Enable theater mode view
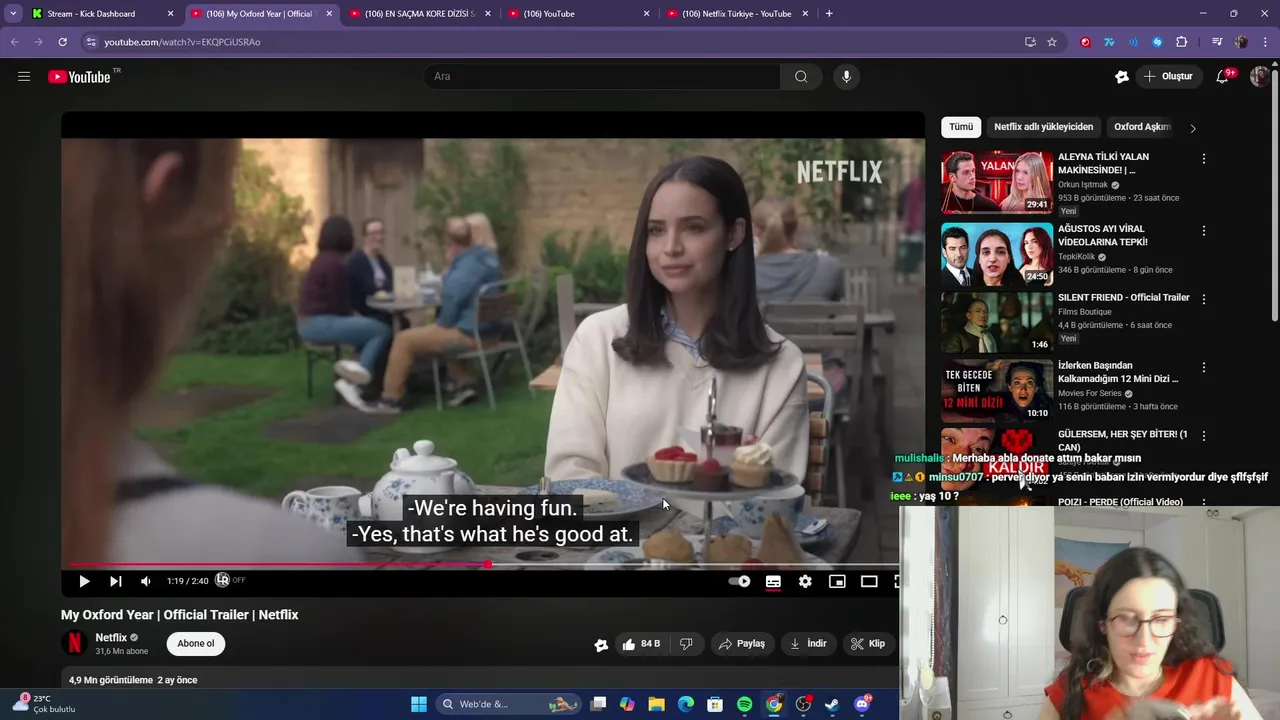The height and width of the screenshot is (720, 1280). [x=869, y=581]
